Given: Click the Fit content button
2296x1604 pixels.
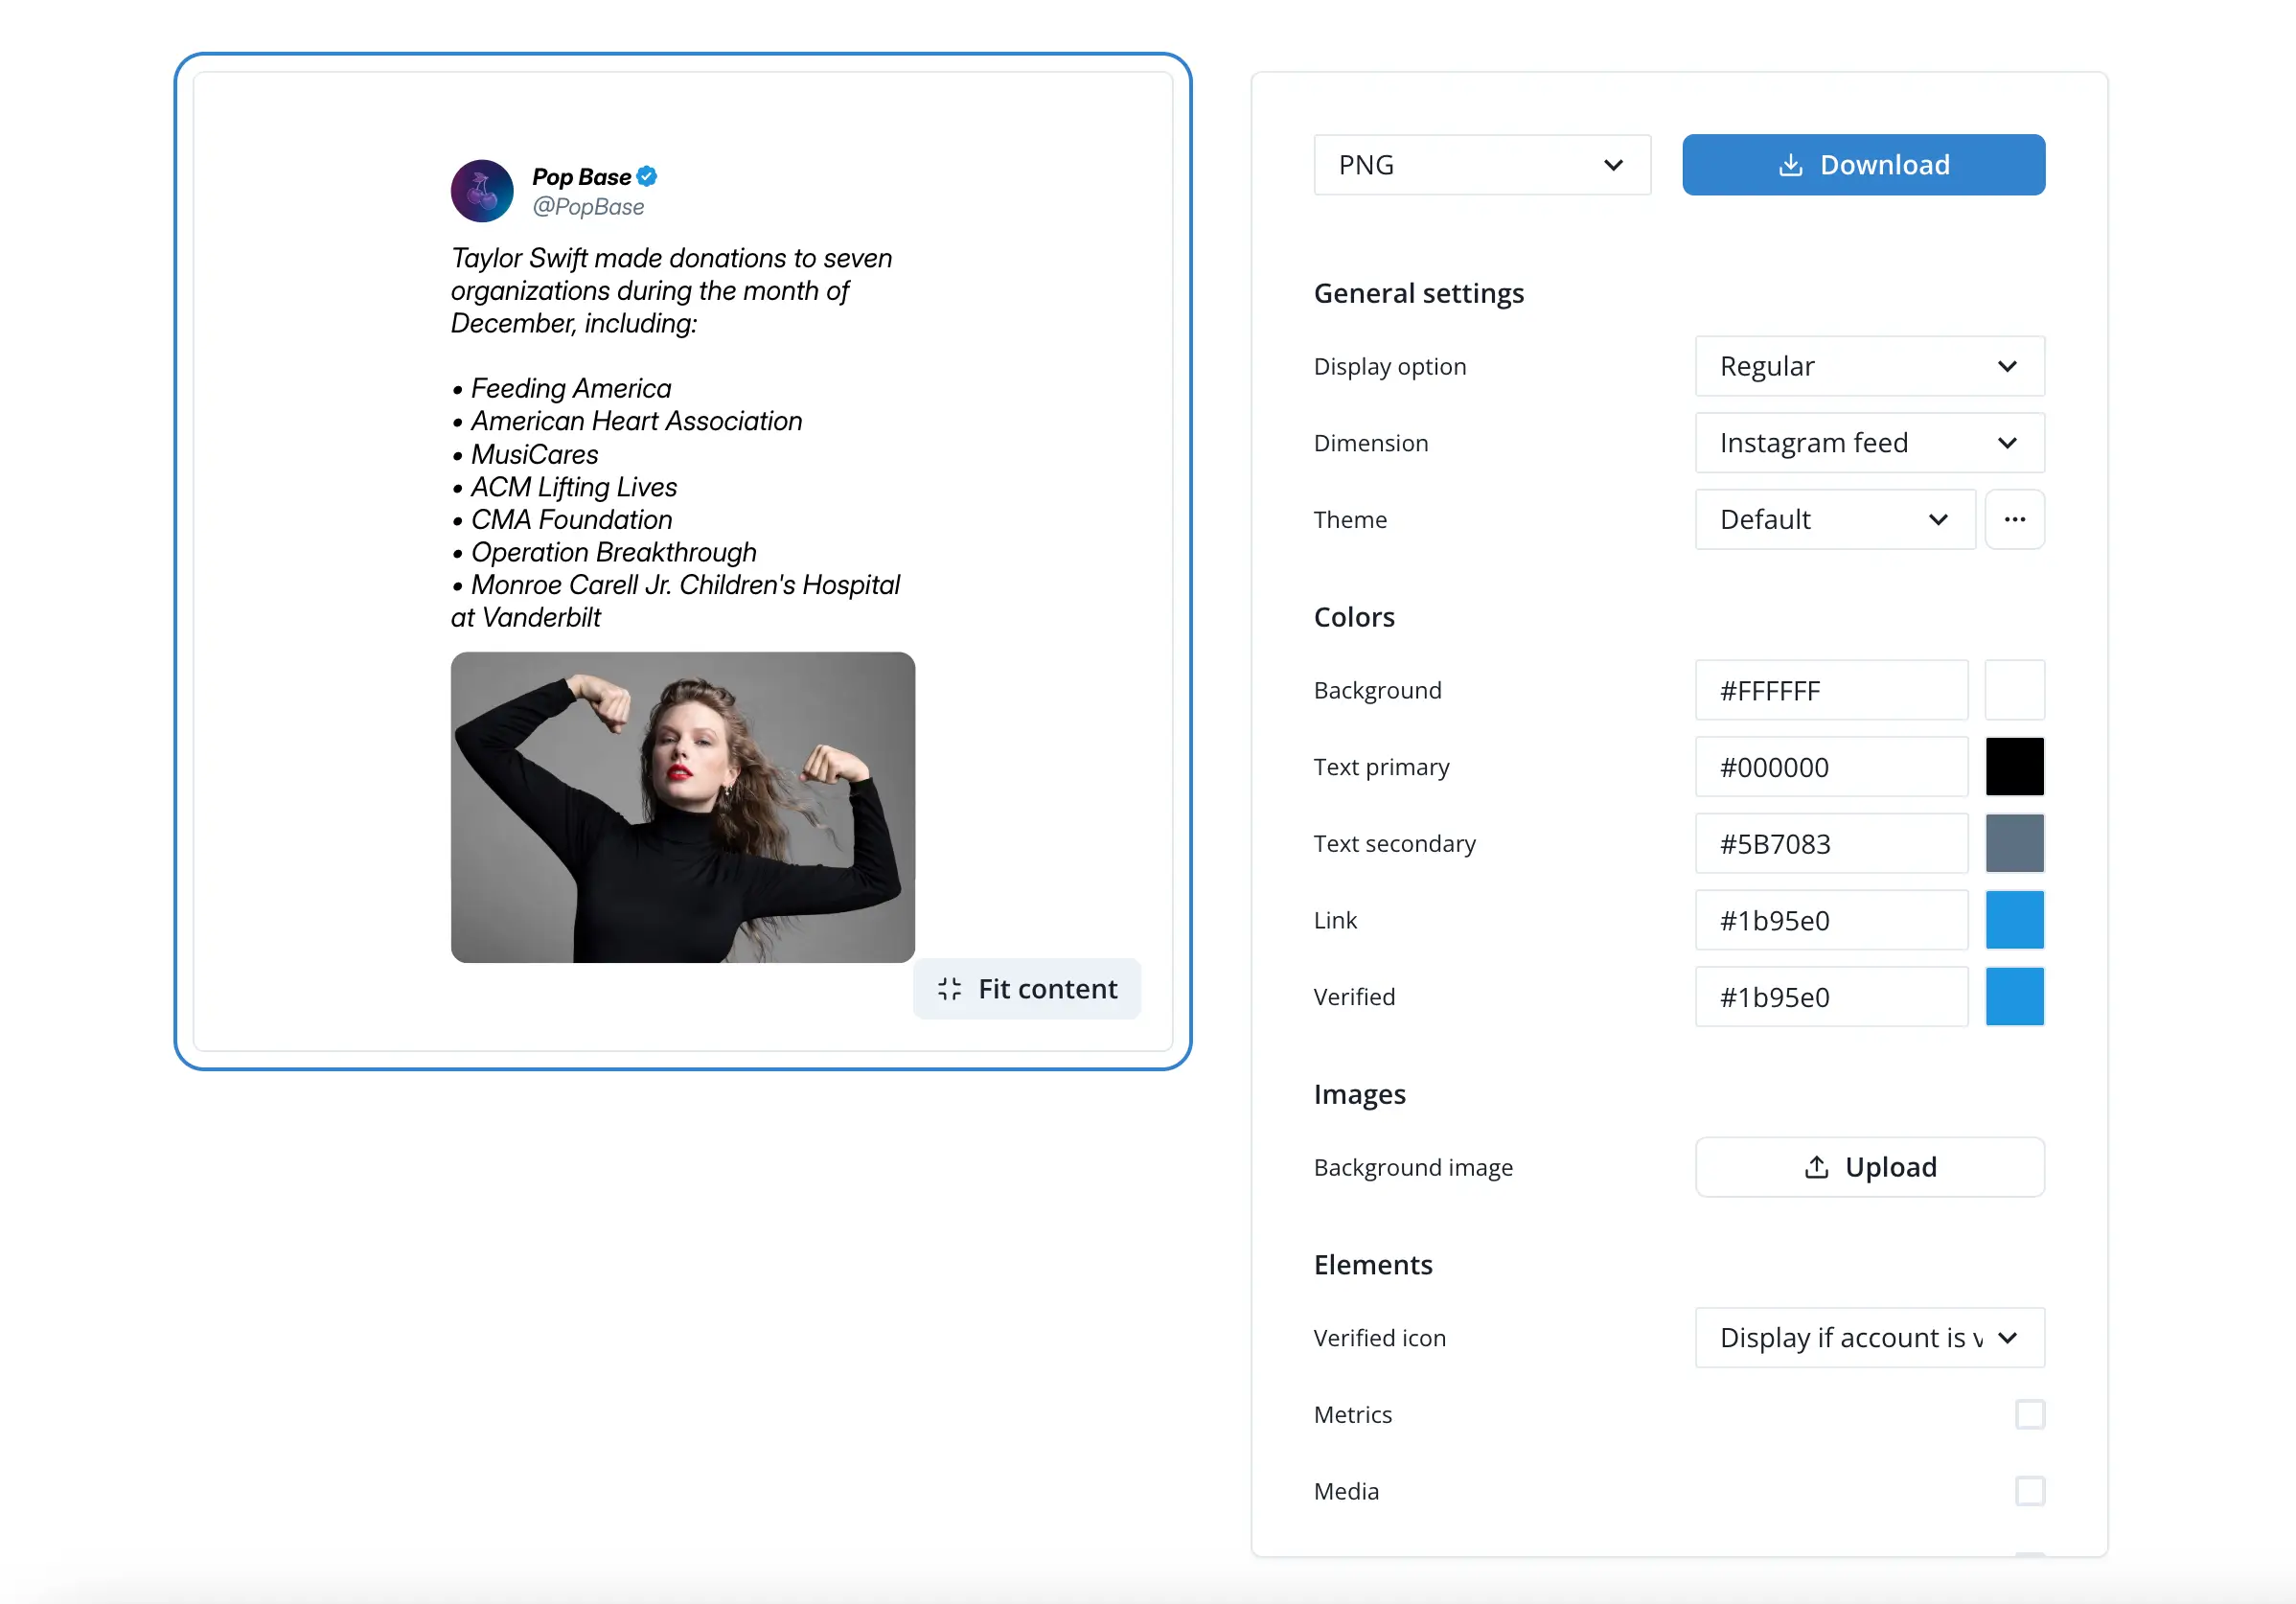Looking at the screenshot, I should [1027, 988].
